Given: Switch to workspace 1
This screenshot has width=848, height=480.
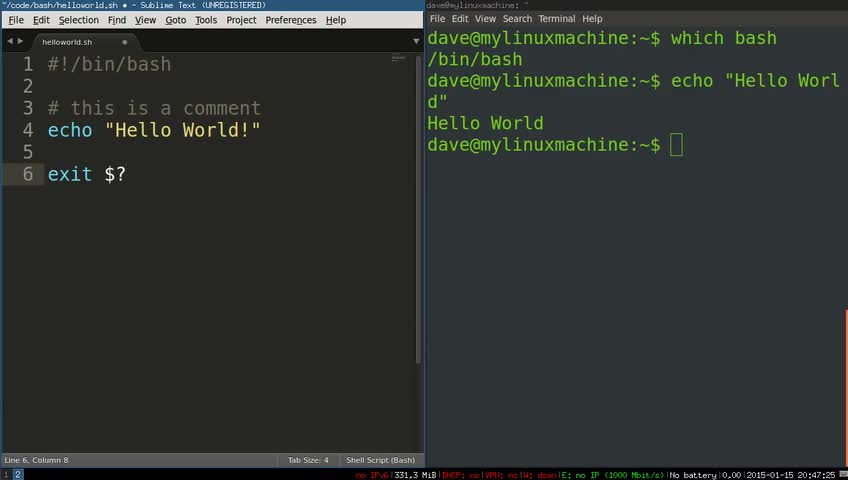Looking at the screenshot, I should pos(6,475).
